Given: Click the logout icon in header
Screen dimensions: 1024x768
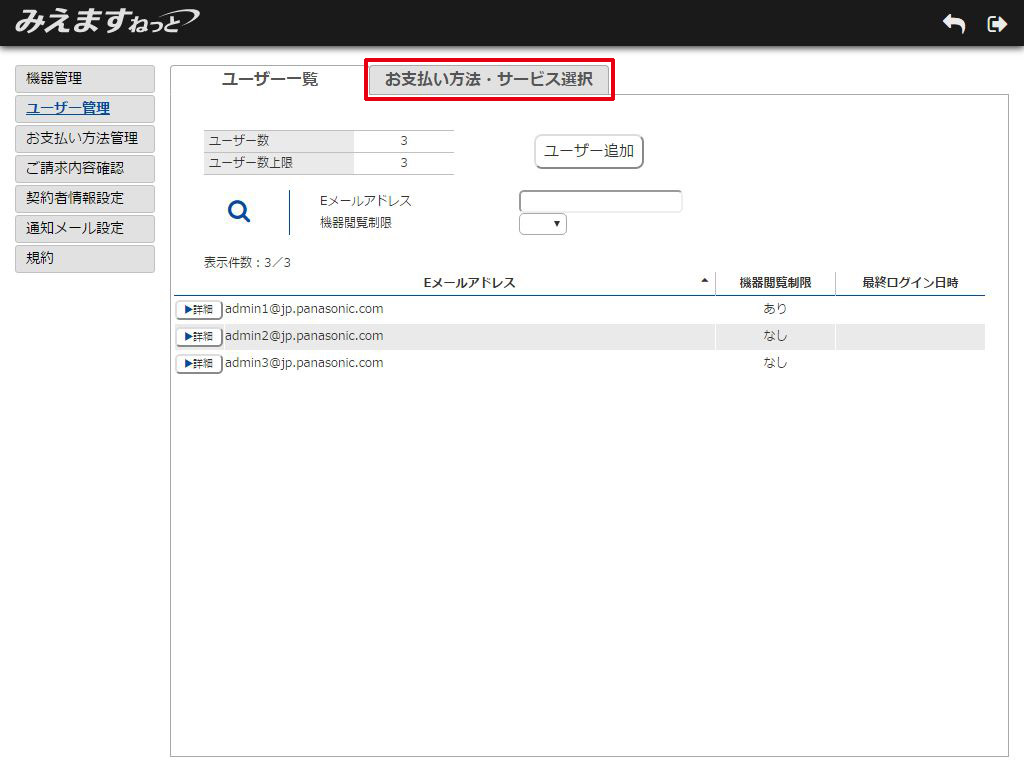Looking at the screenshot, I should [x=996, y=24].
